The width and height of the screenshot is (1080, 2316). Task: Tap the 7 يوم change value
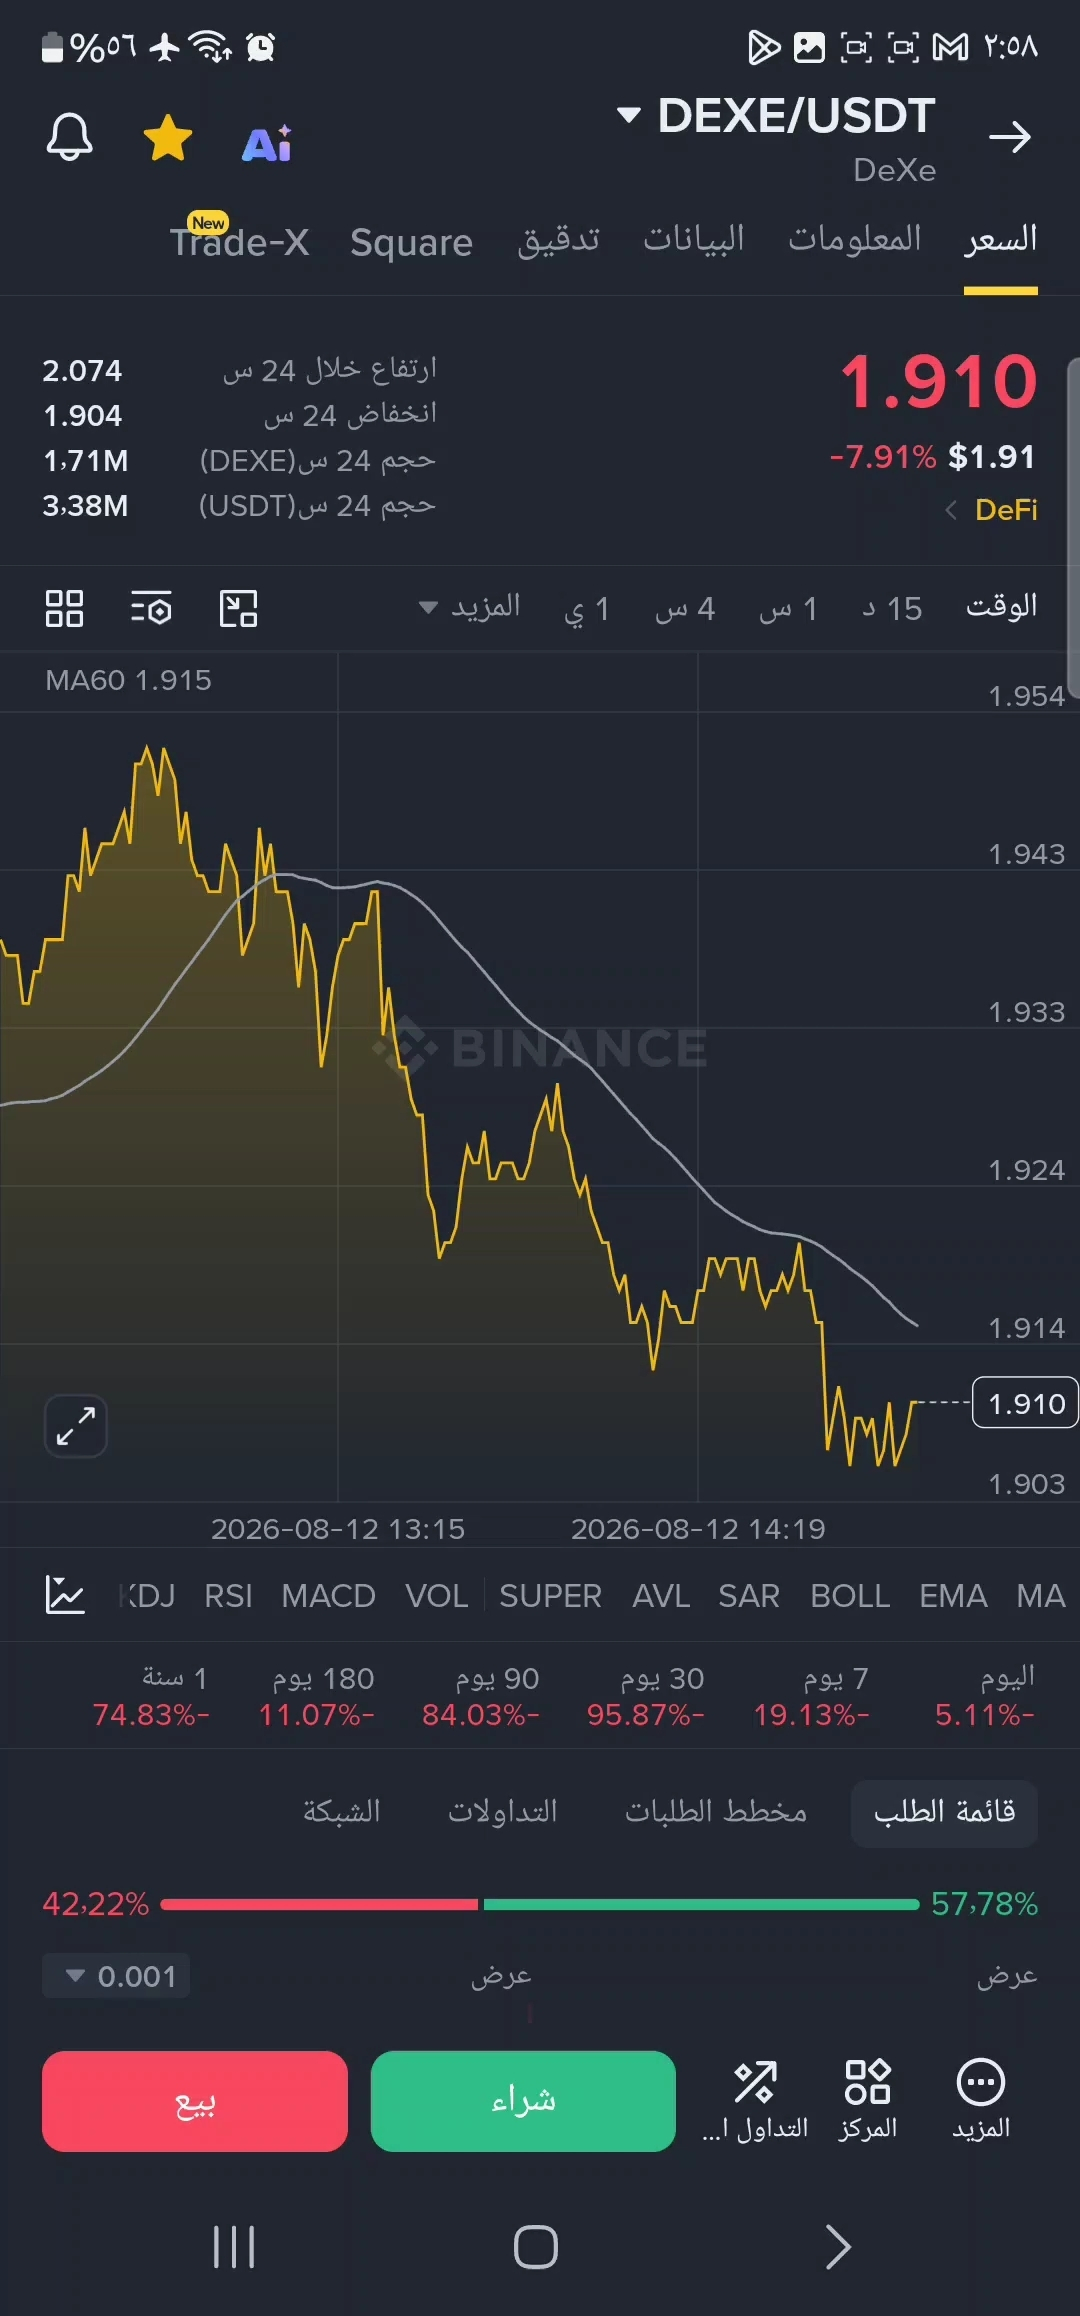click(x=811, y=1715)
